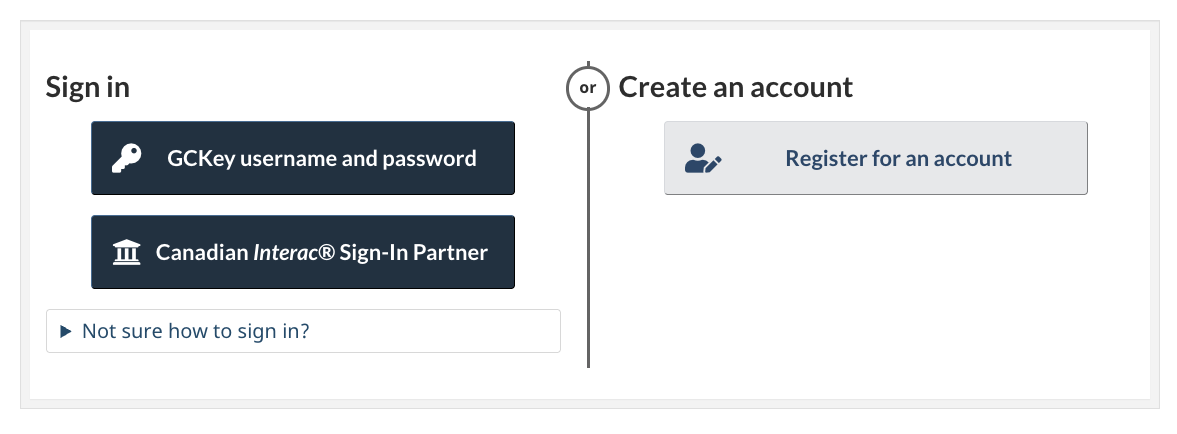The width and height of the screenshot is (1177, 434).
Task: Click the "Create an account" heading
Action: pyautogui.click(x=735, y=87)
